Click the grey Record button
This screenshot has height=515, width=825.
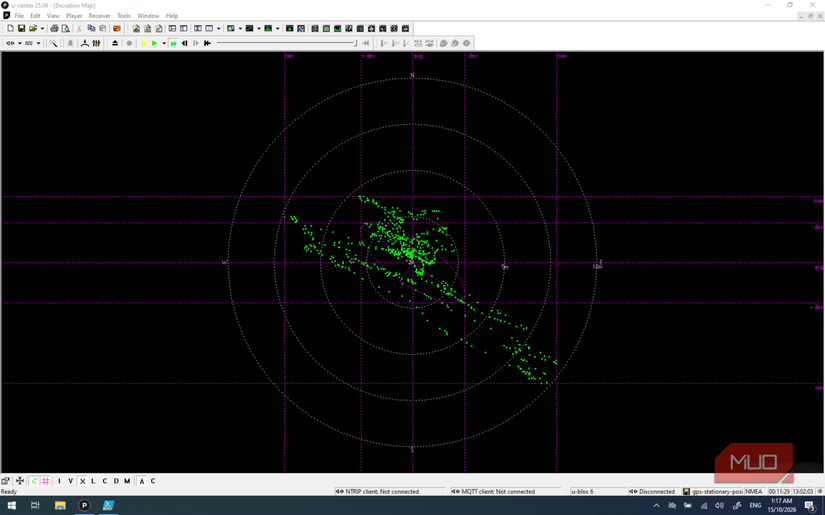coord(129,43)
